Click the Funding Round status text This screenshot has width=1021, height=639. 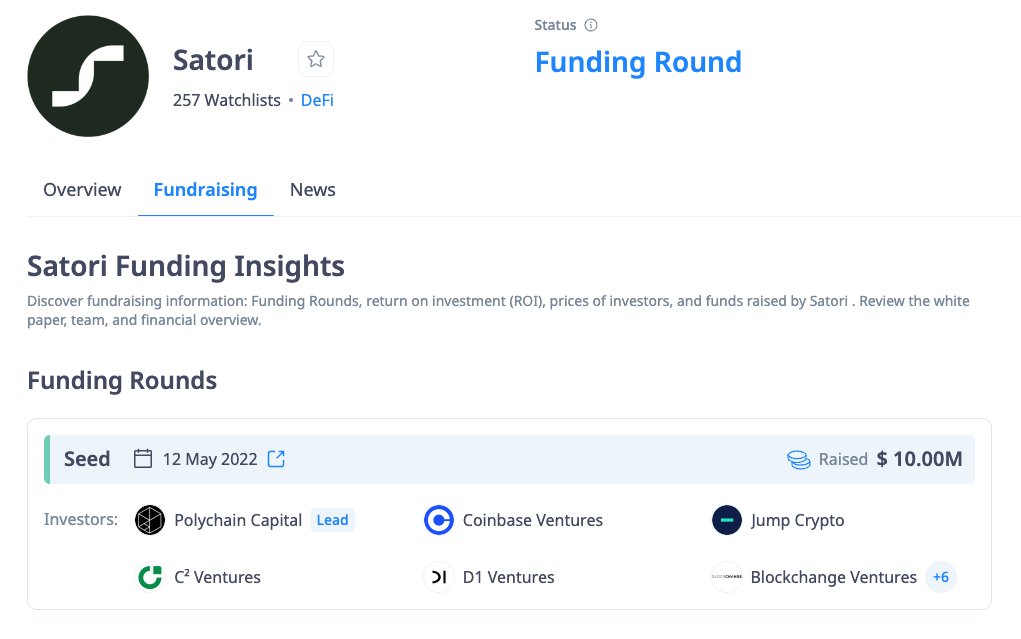[638, 62]
